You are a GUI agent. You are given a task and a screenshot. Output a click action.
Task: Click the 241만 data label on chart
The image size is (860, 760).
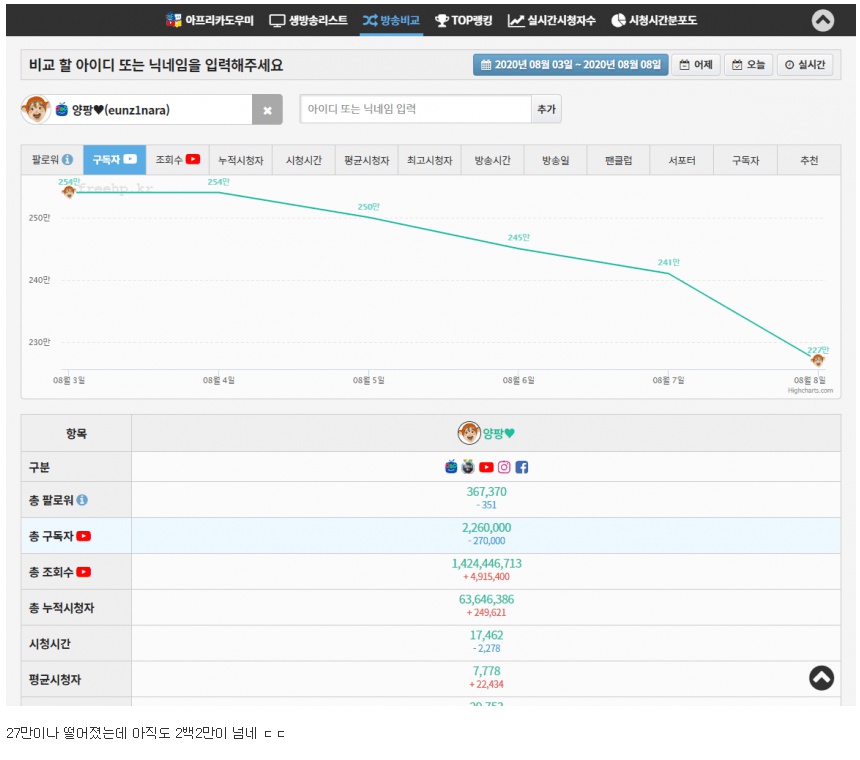[668, 262]
